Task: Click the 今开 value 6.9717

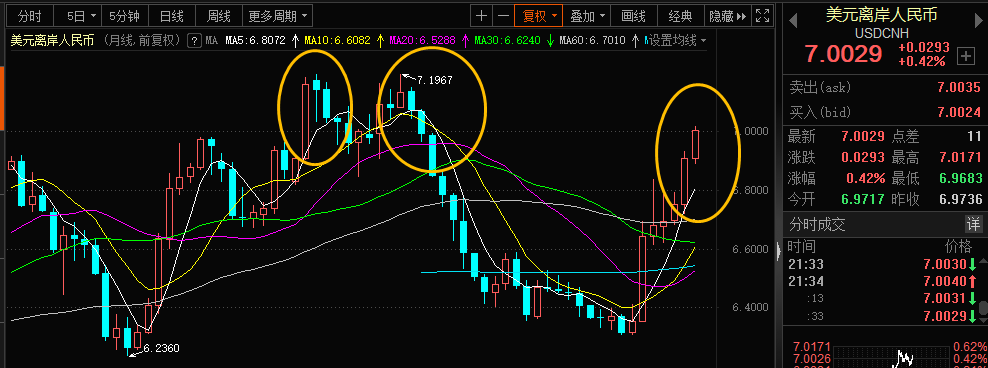Action: [x=863, y=199]
